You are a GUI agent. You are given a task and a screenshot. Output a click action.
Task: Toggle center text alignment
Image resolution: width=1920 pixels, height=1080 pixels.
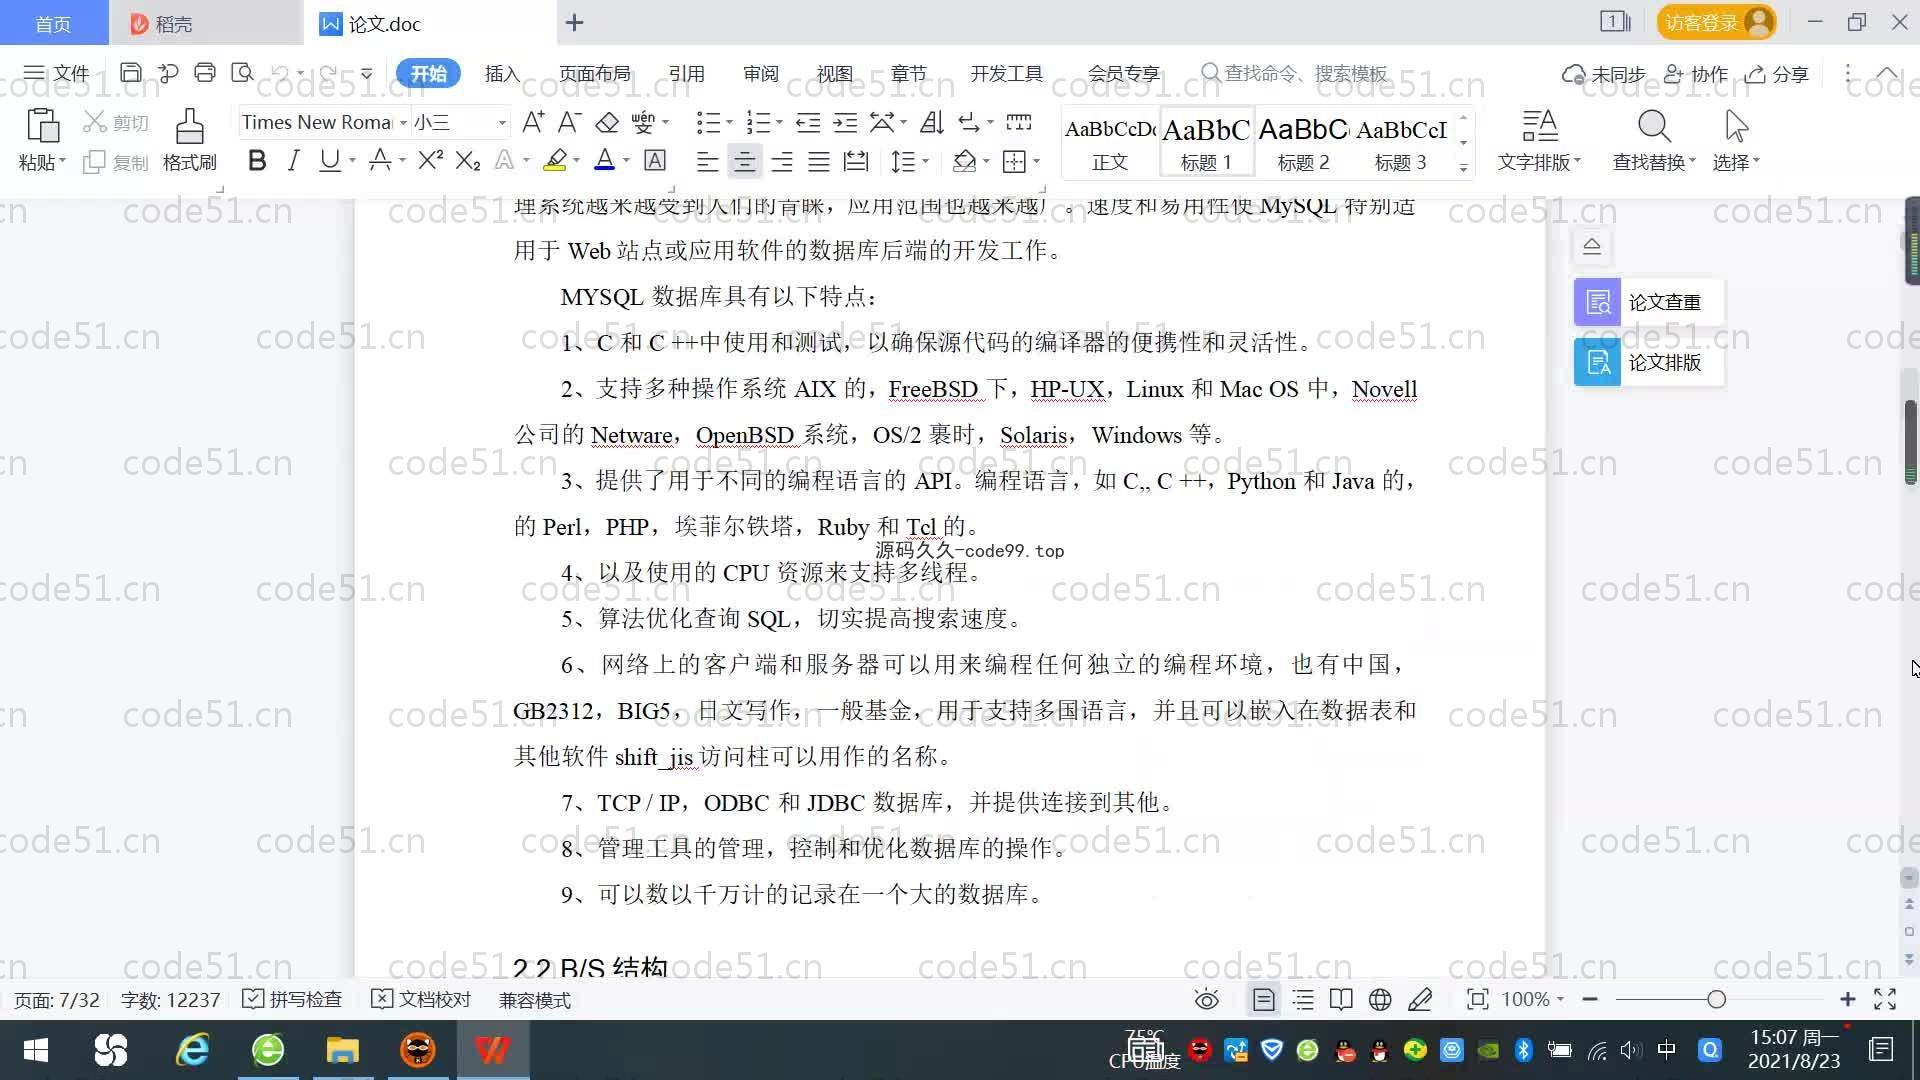point(744,161)
